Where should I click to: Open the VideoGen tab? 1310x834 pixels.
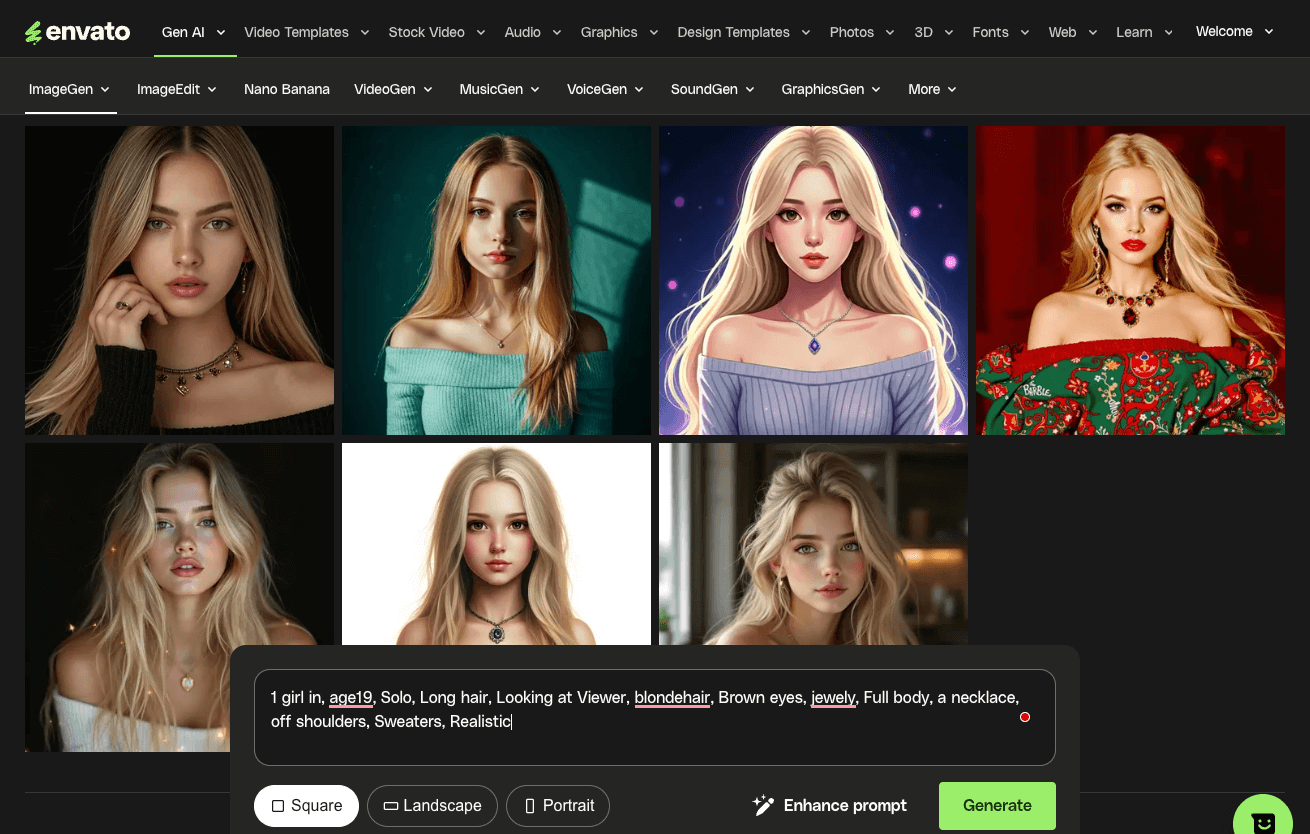click(x=393, y=89)
